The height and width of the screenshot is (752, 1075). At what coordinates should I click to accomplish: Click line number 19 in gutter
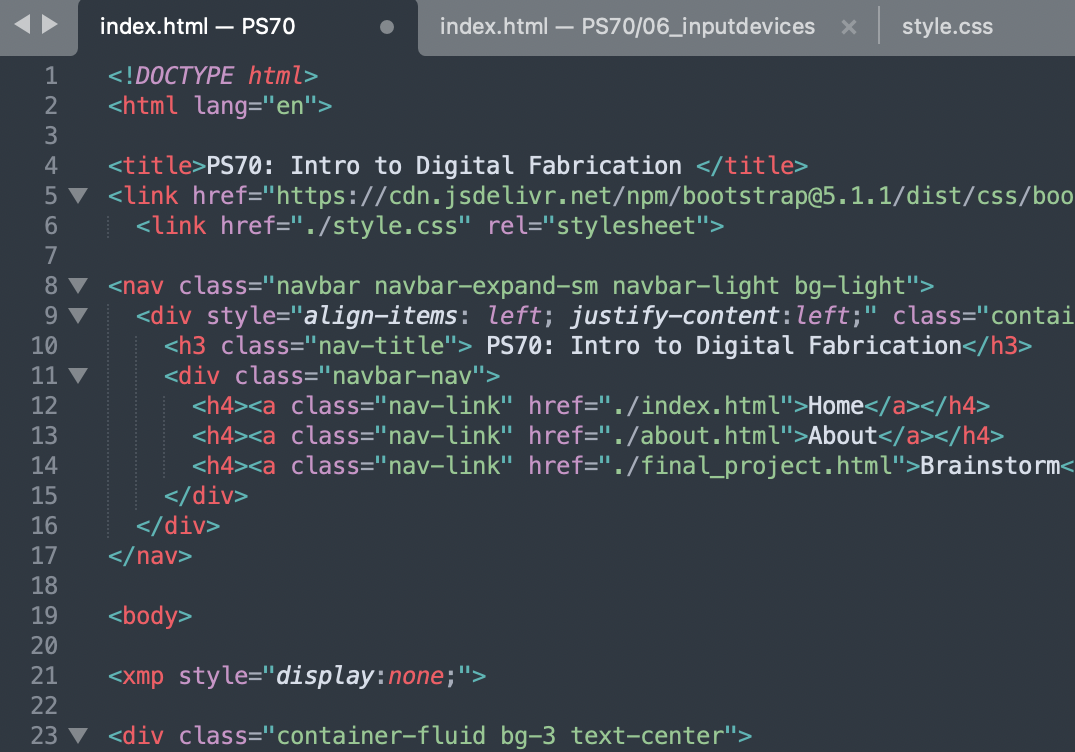[x=45, y=616]
